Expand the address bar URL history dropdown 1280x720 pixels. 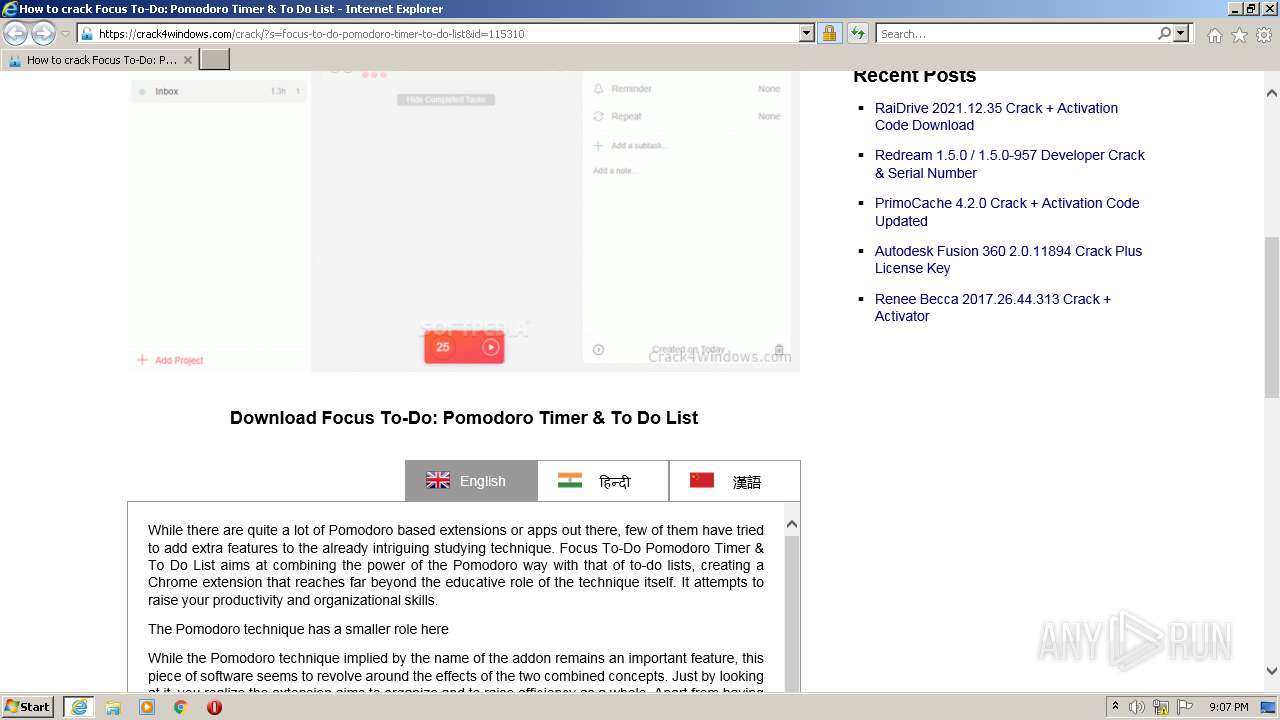point(806,33)
